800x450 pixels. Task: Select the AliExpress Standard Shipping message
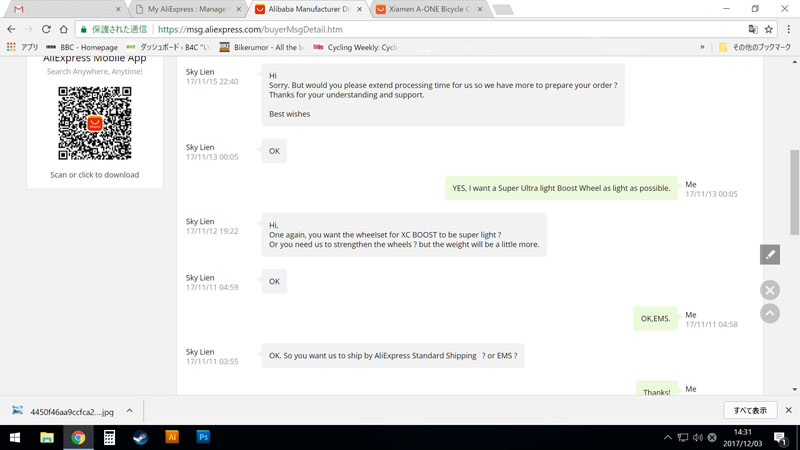393,356
